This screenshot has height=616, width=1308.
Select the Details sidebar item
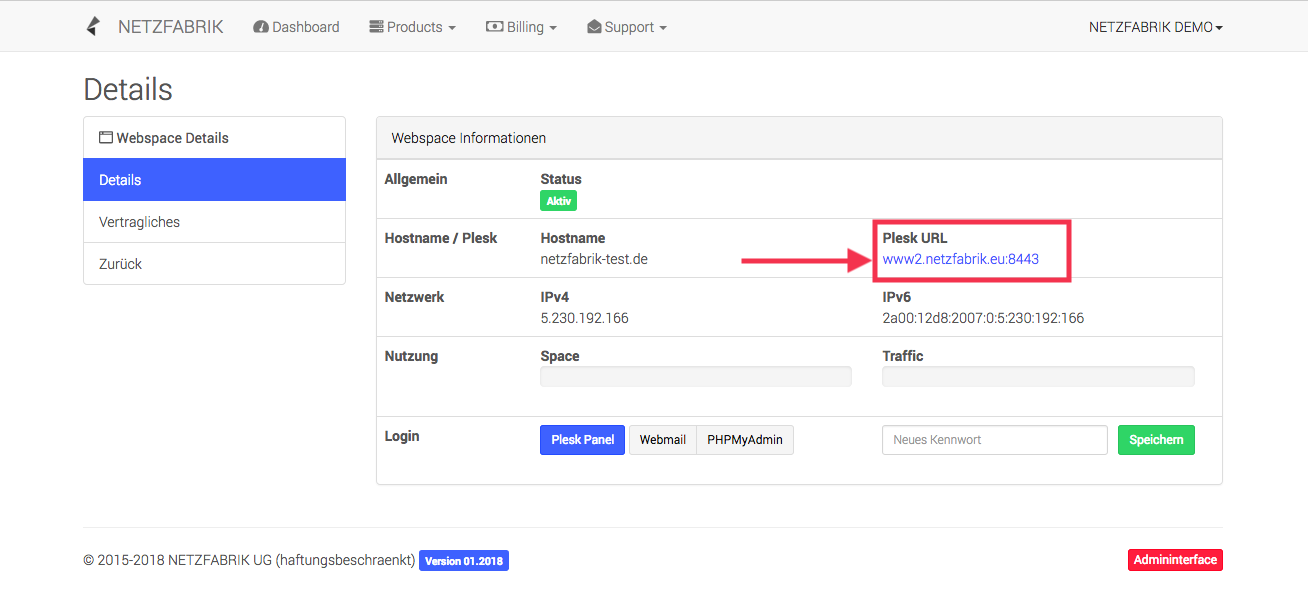pos(215,180)
